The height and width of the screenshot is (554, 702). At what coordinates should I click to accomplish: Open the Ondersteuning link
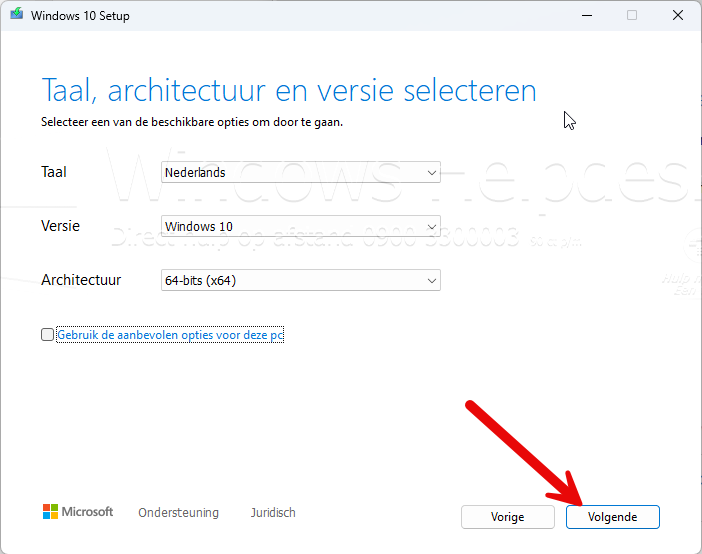178,512
